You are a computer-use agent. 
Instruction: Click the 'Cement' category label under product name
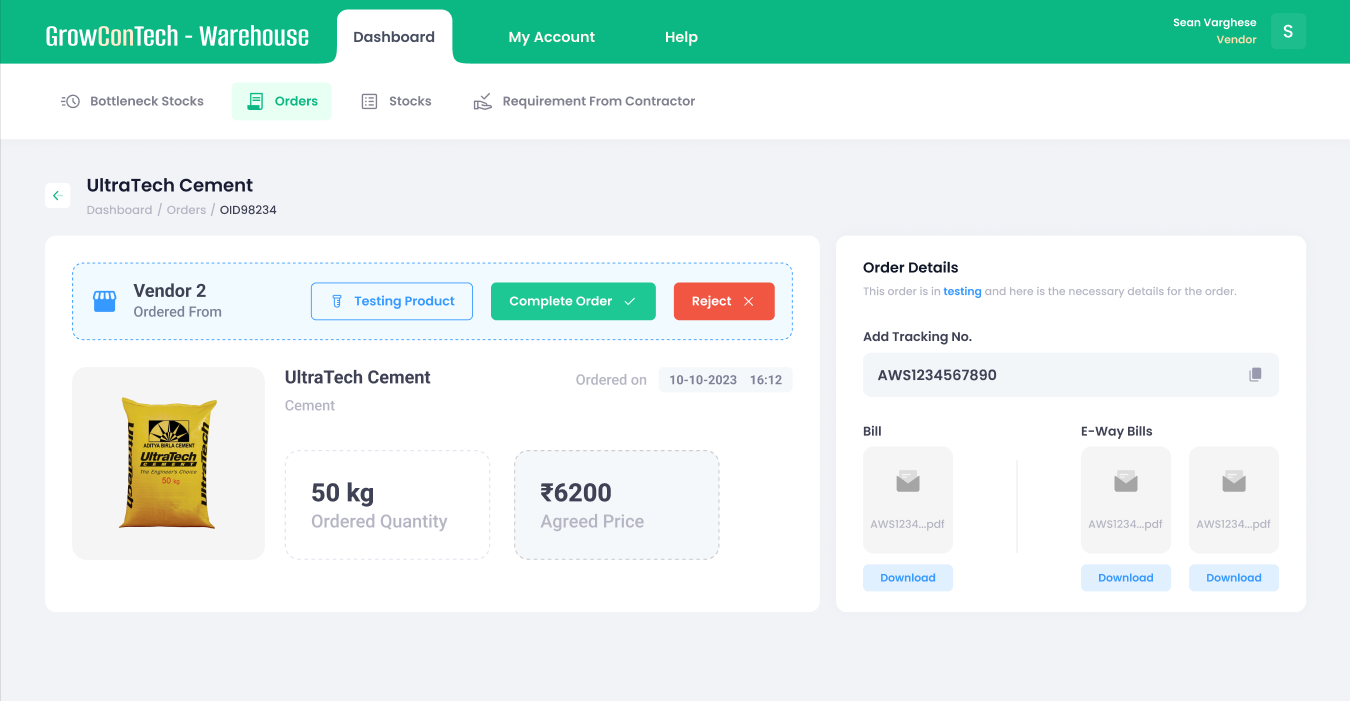pos(310,406)
